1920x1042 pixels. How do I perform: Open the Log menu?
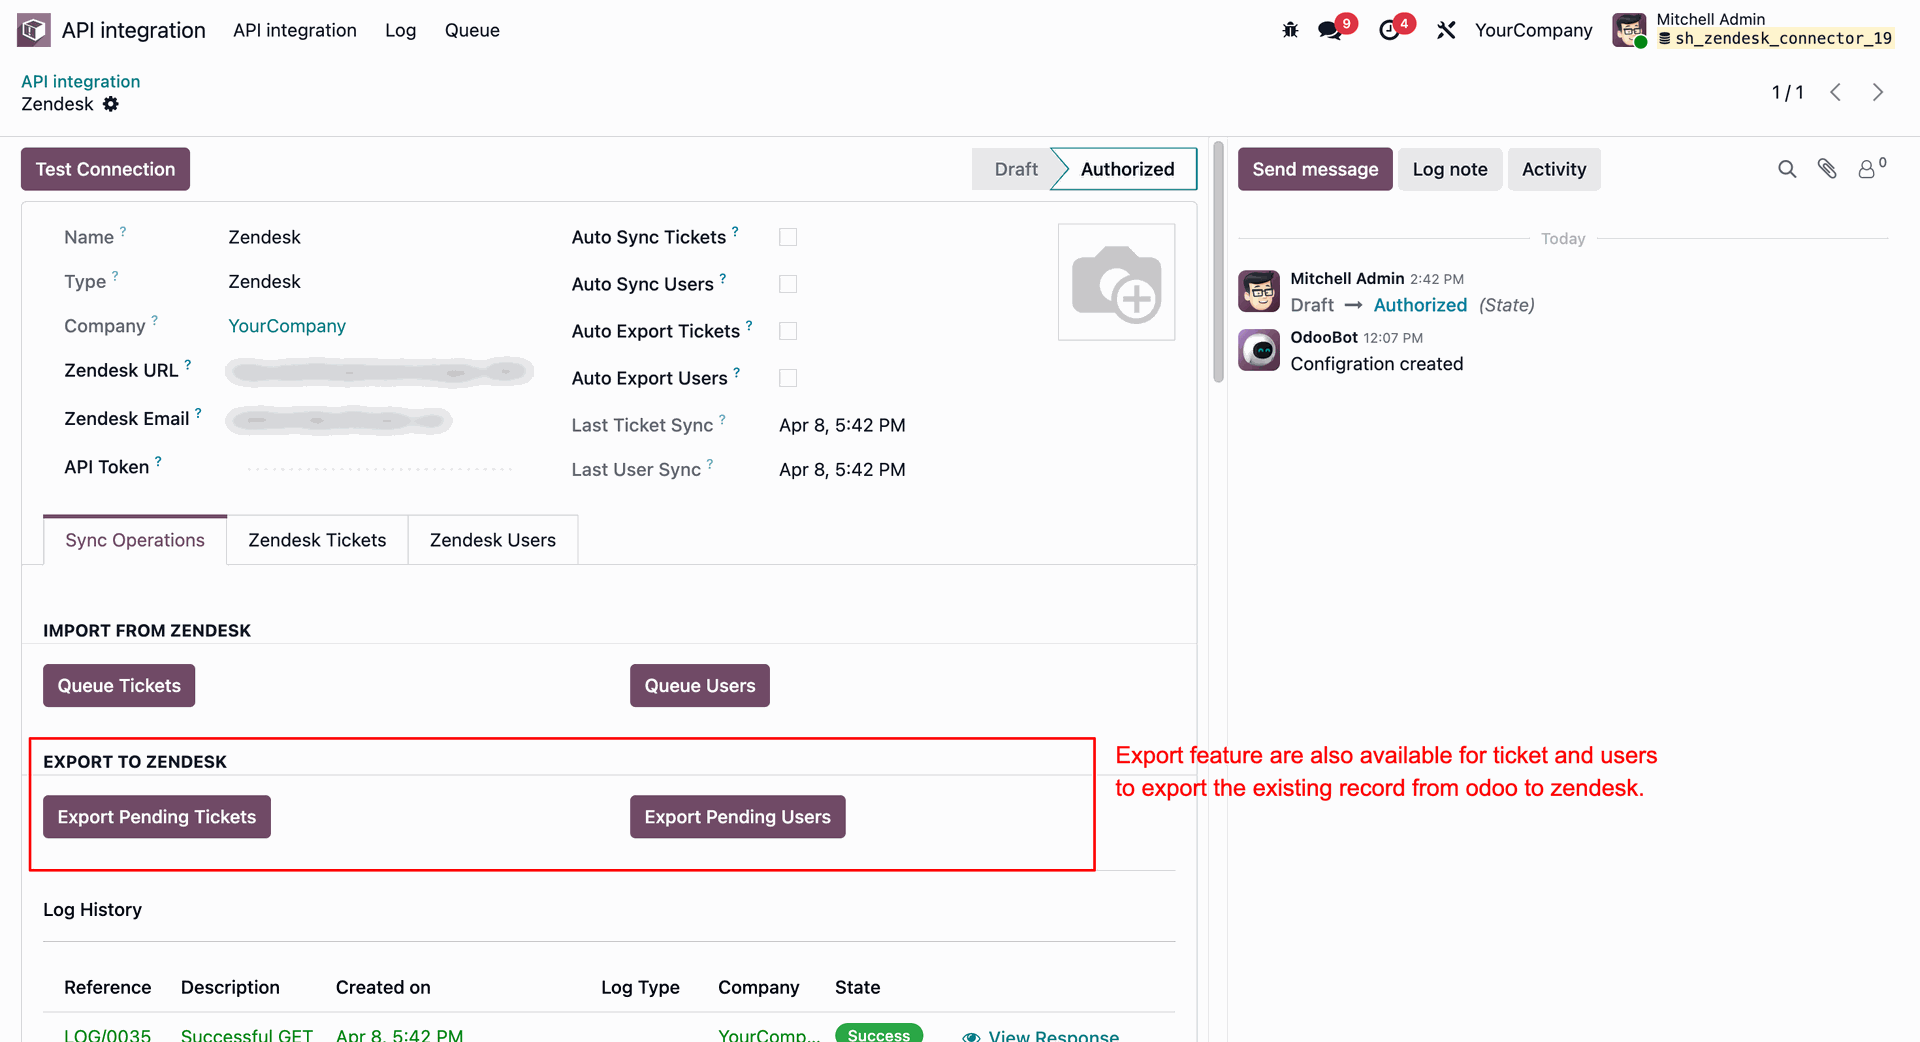click(x=400, y=30)
